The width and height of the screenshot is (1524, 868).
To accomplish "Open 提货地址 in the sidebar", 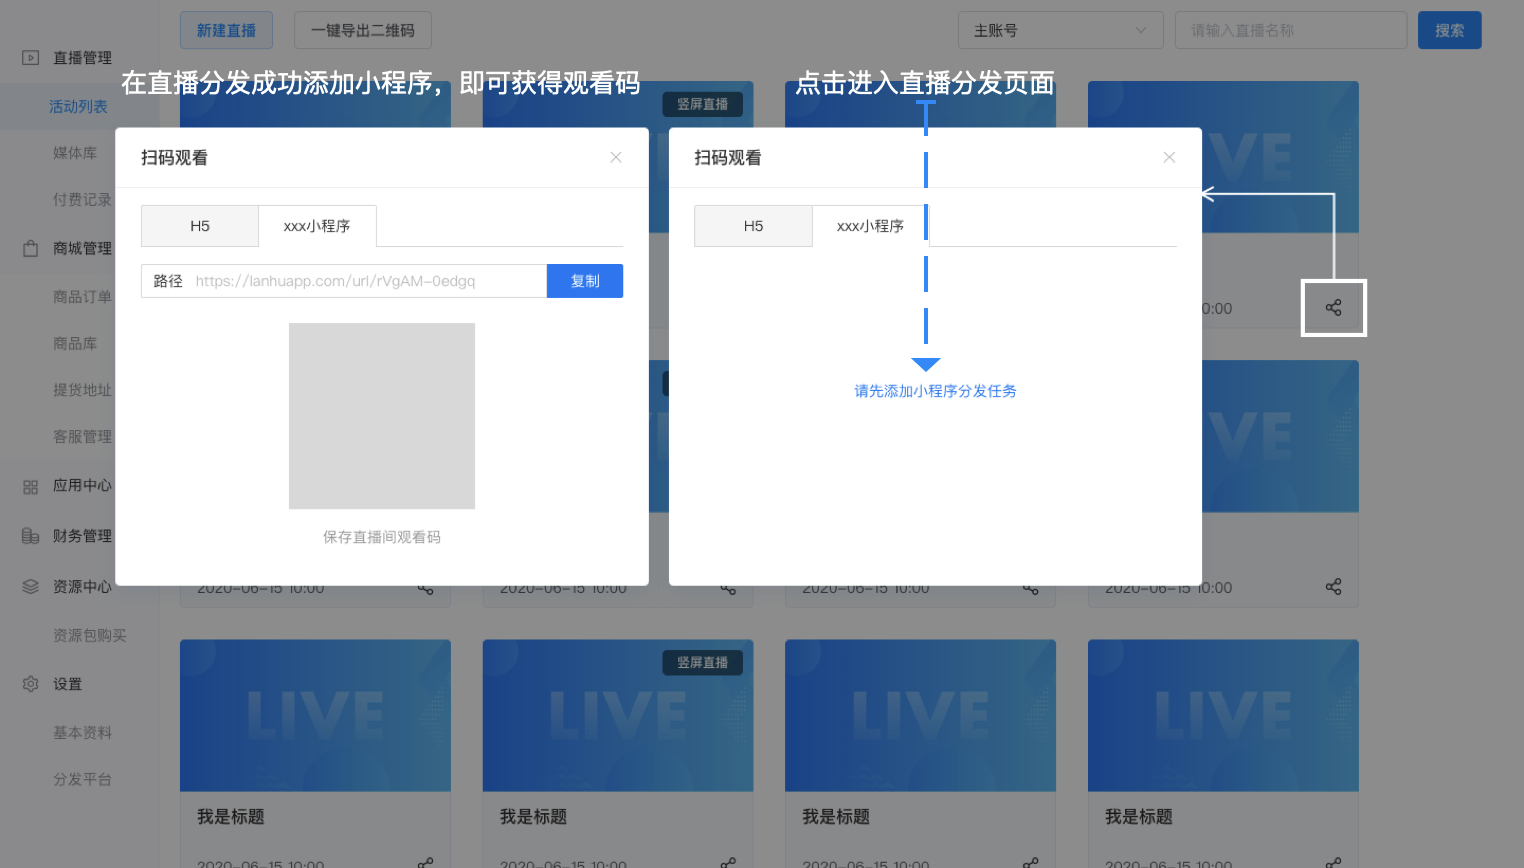I will (82, 390).
